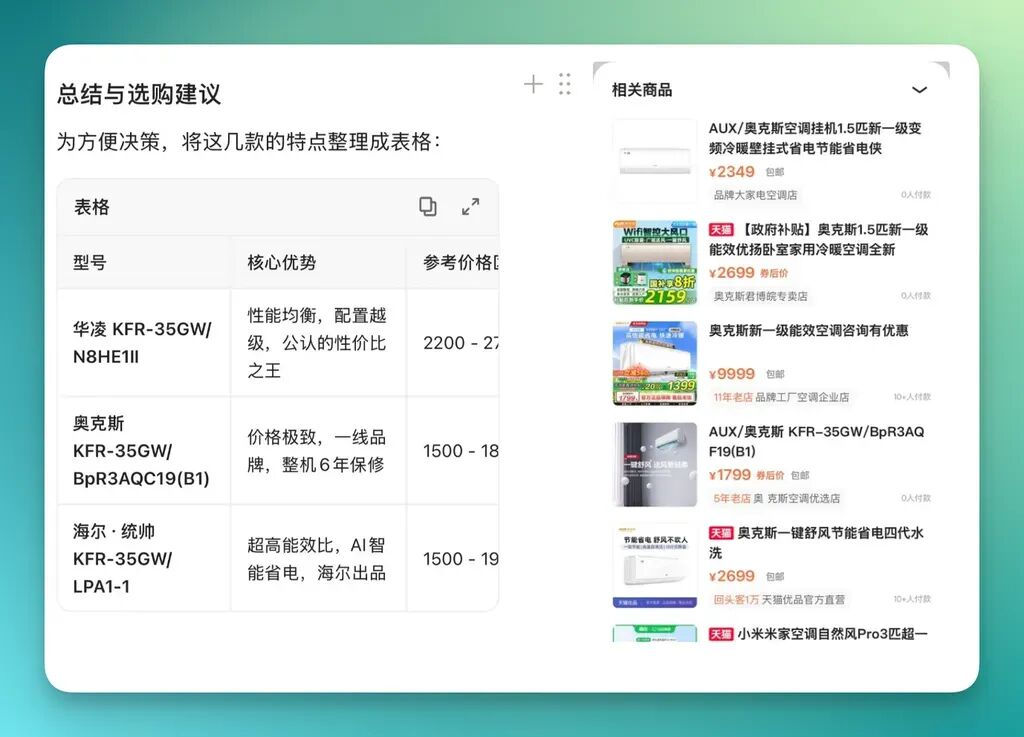Open the KFR-35GW/BpR3AQF19(B1) product image
Viewport: 1024px width, 737px height.
(x=654, y=464)
